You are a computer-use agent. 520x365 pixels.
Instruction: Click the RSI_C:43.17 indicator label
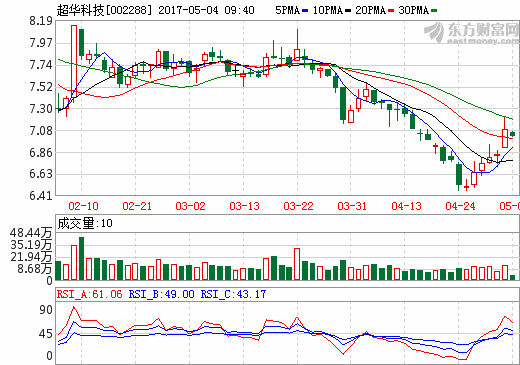233,294
